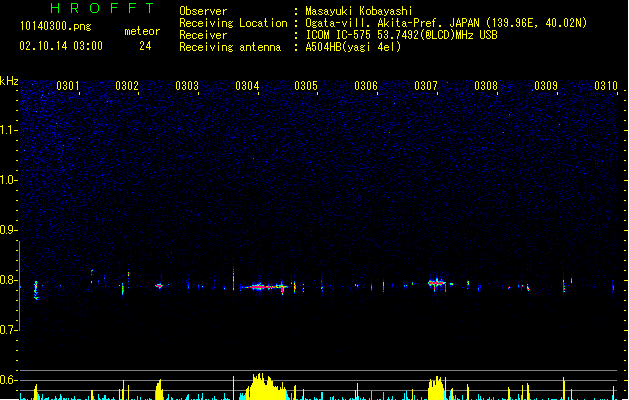
Task: Click the yellow intensity peak below 0307
Action: pyautogui.click(x=436, y=388)
